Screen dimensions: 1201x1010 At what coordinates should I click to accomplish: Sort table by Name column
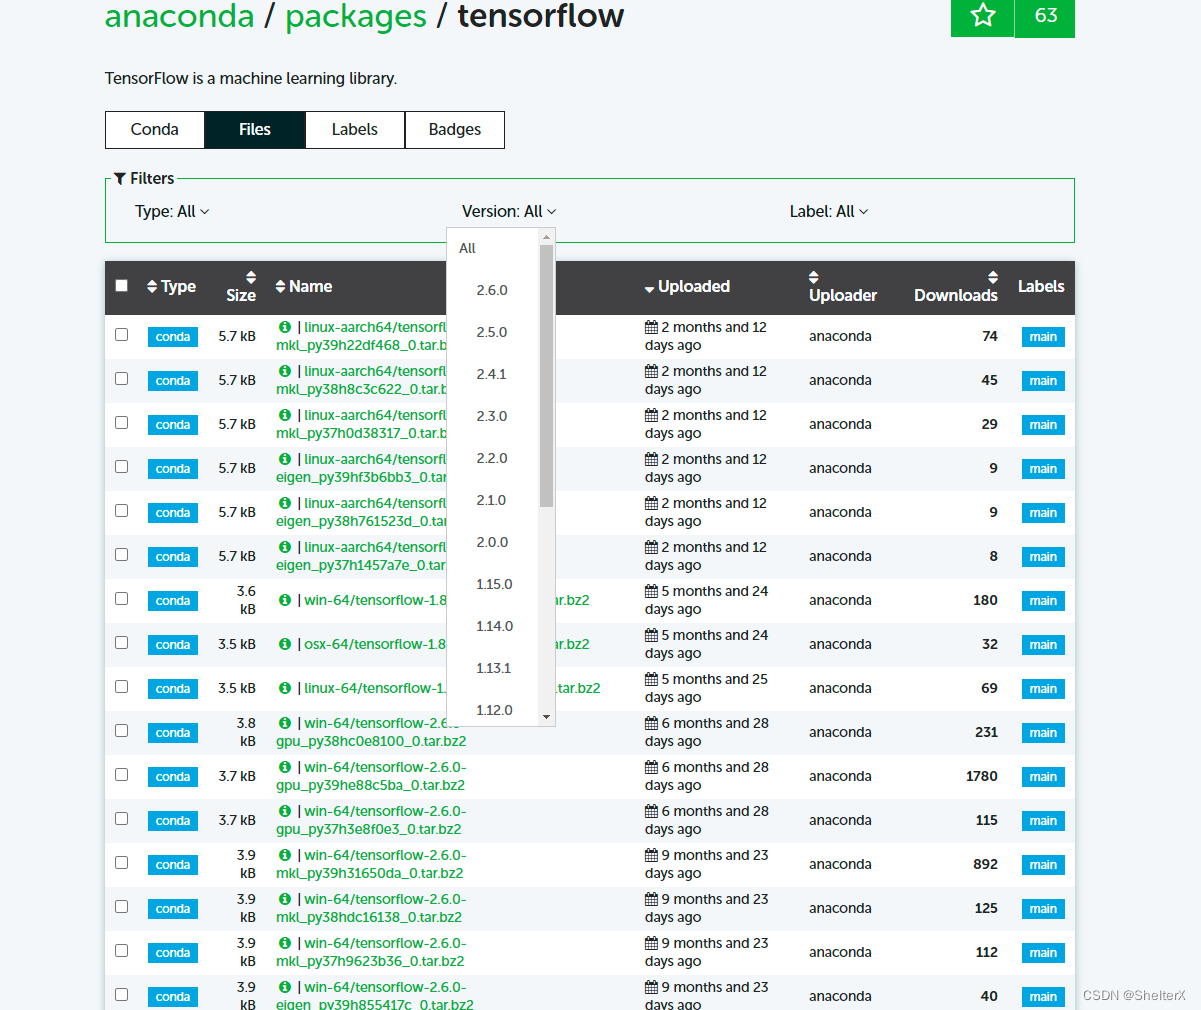(304, 286)
